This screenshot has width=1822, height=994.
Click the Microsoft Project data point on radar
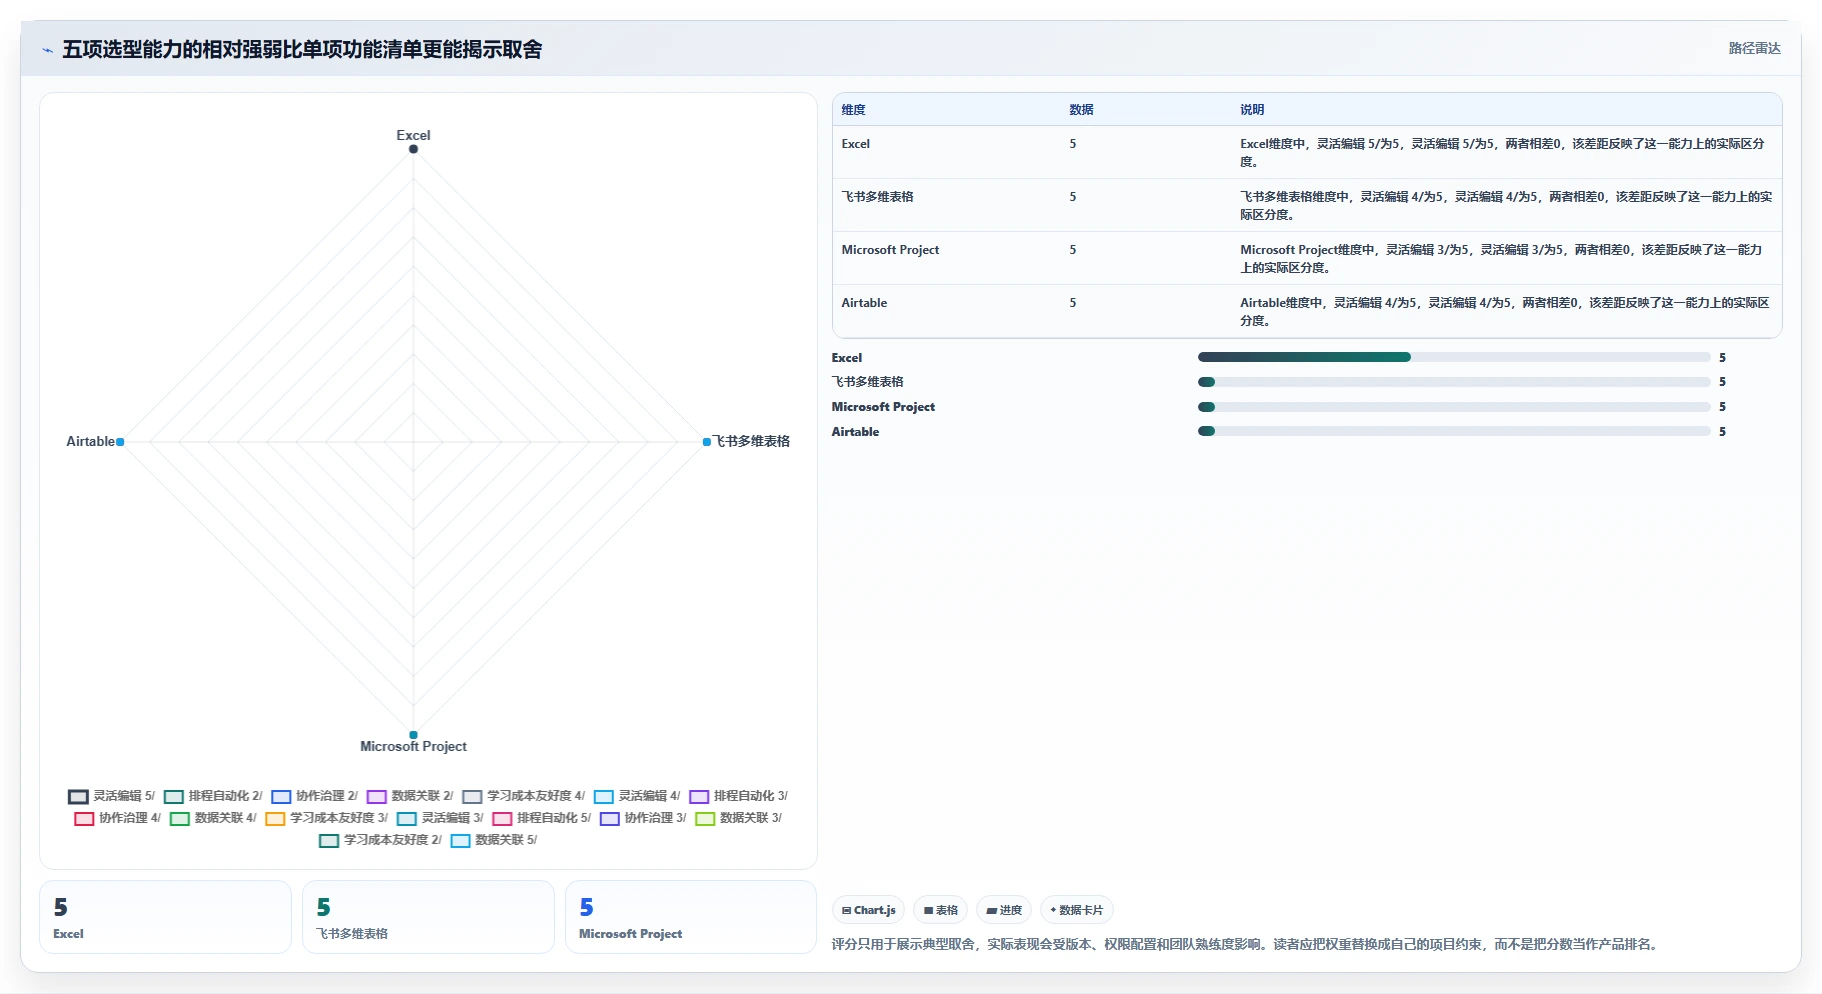413,735
